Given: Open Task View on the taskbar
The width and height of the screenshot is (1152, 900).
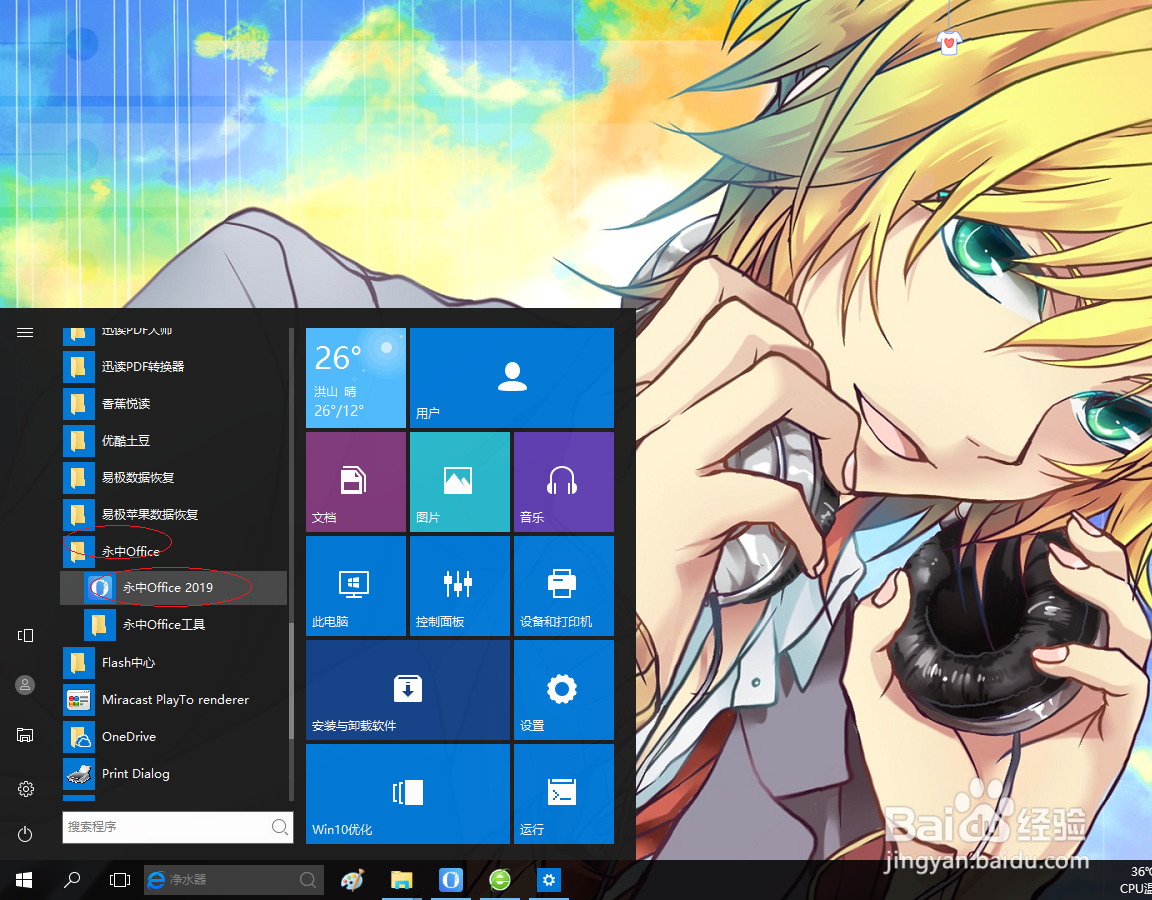Looking at the screenshot, I should tap(119, 879).
